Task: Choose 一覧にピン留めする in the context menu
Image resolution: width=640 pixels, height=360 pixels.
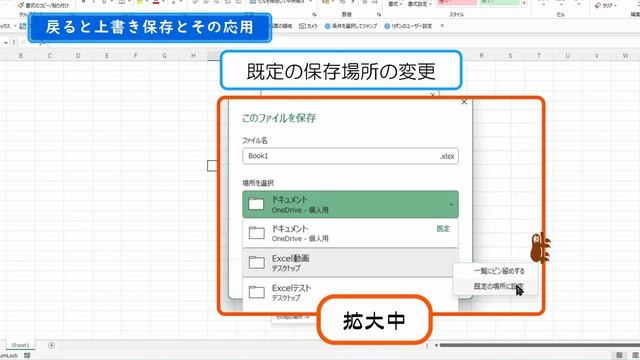Action: 499,271
